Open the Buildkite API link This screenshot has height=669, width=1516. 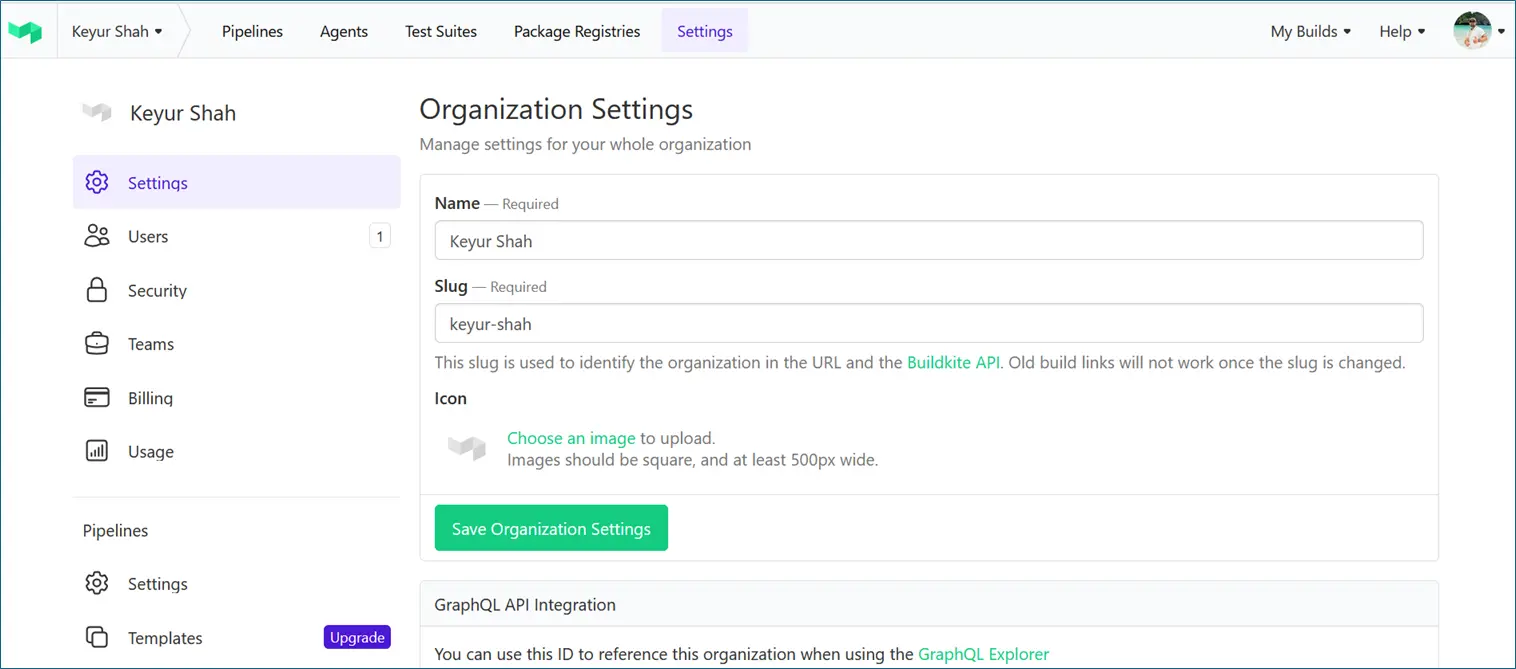953,362
